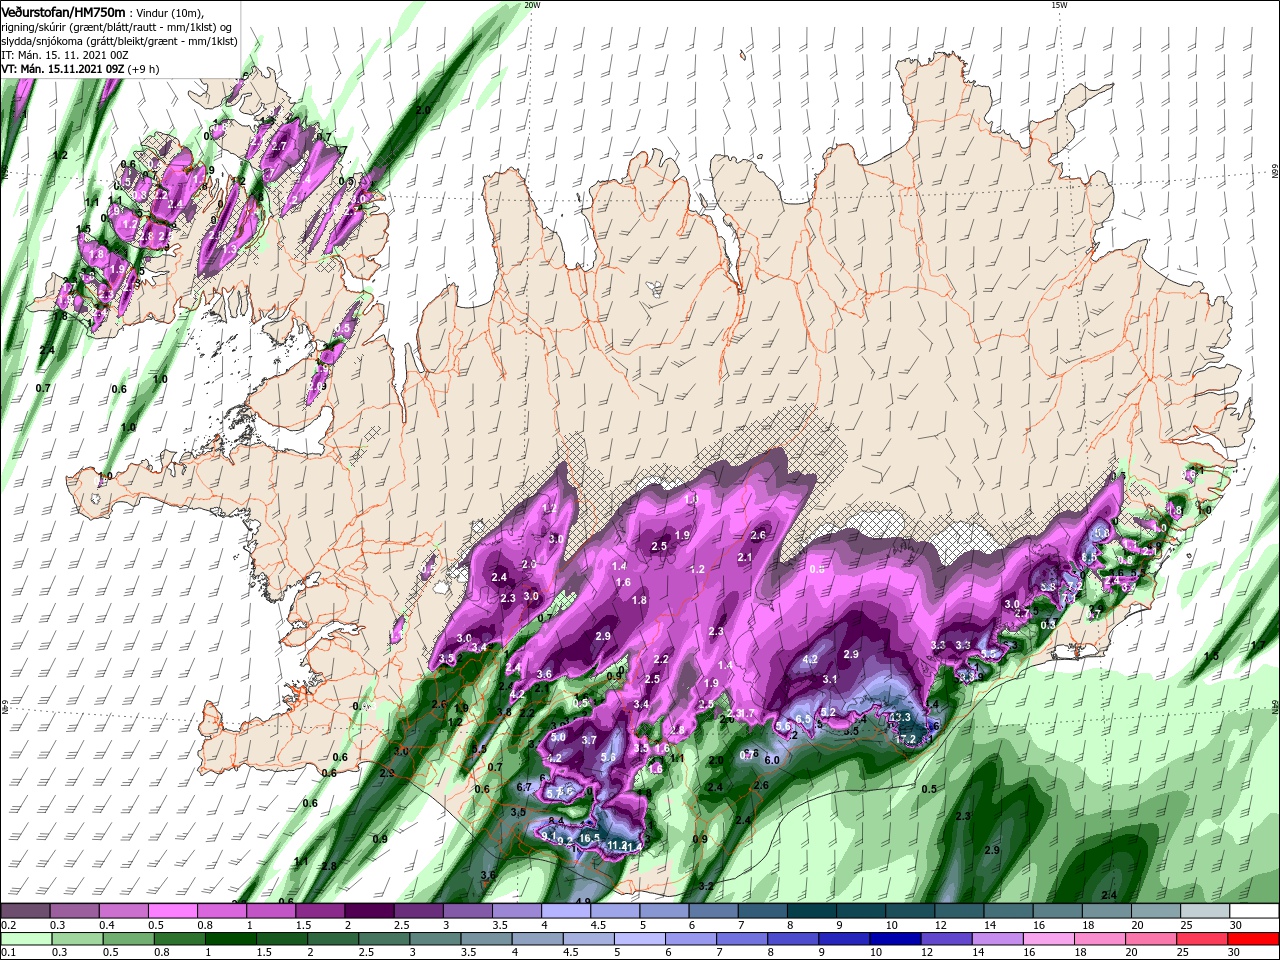The image size is (1280, 960).
Task: Click the 0.1 label under the bottom legend row
Action: [7, 953]
